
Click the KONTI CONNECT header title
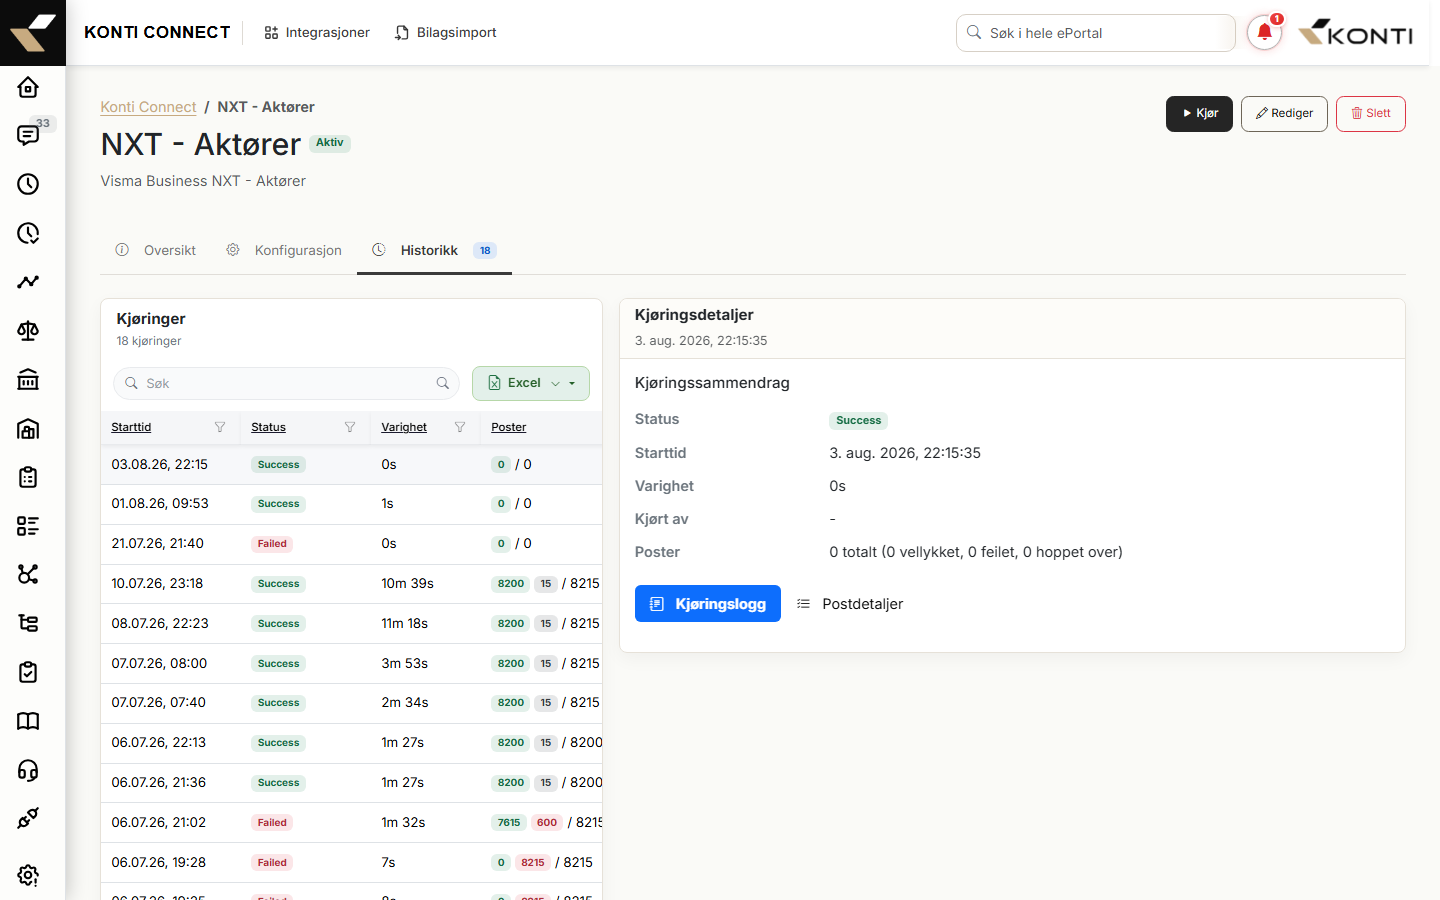(x=157, y=33)
